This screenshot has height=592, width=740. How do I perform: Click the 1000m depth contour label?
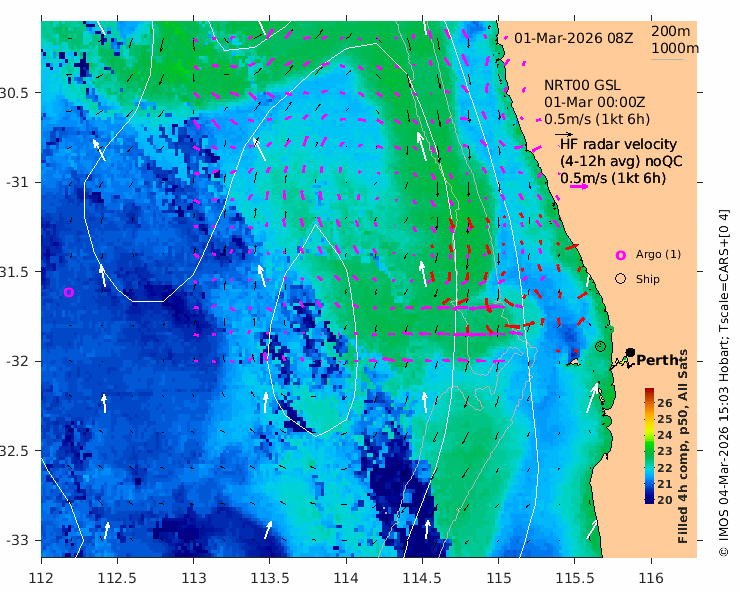point(675,48)
